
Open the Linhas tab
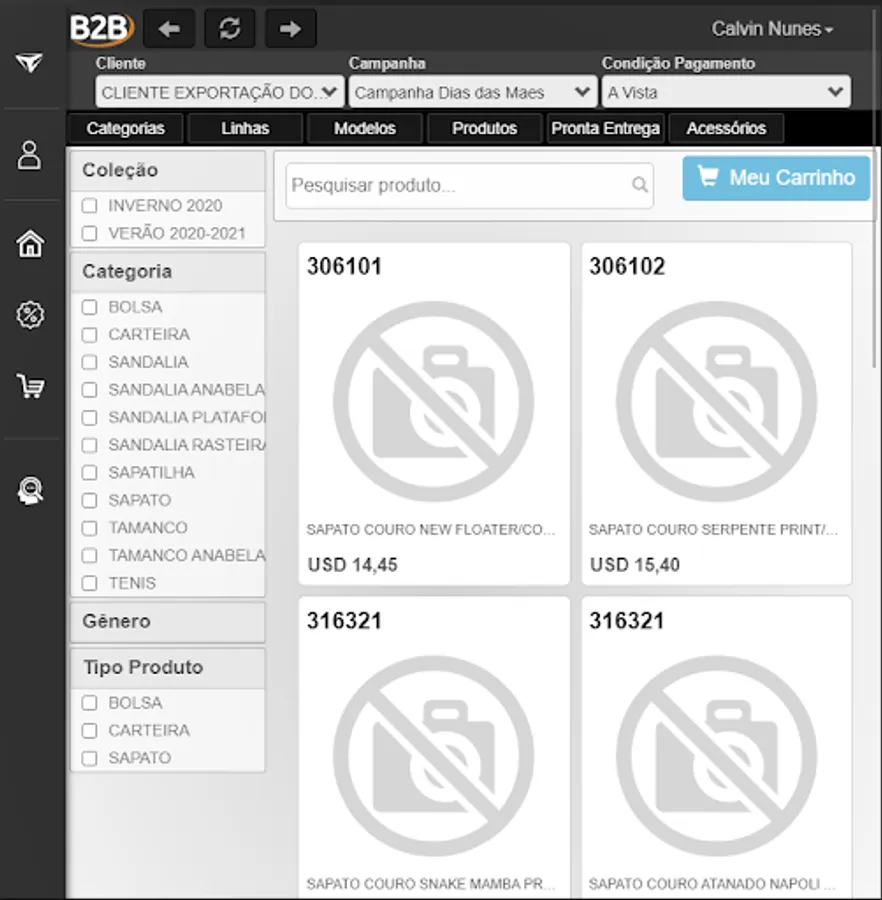(x=245, y=128)
